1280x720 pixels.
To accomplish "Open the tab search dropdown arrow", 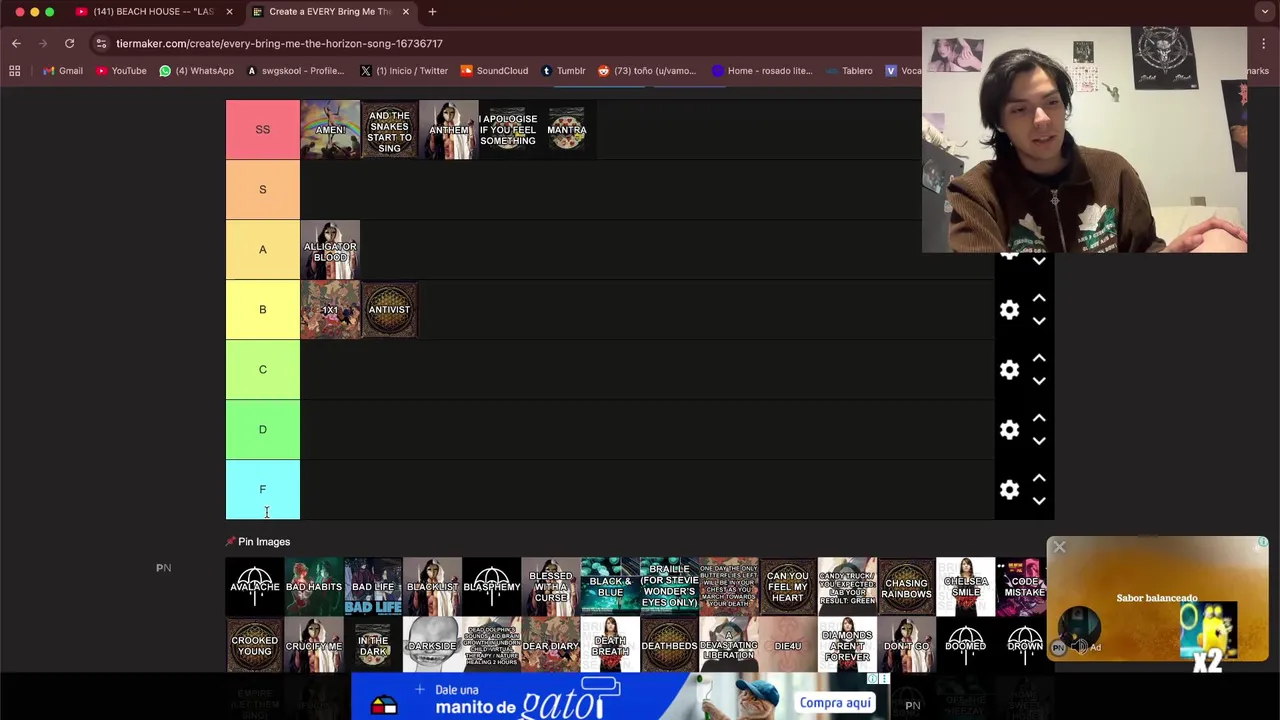I will (x=1265, y=11).
